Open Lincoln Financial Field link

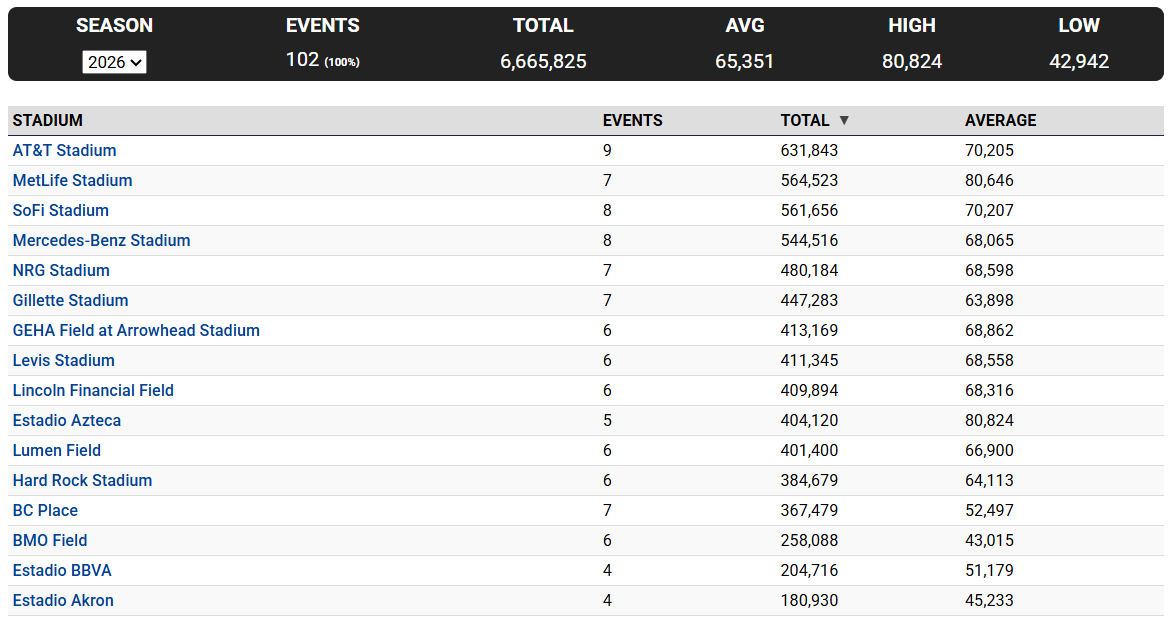93,390
